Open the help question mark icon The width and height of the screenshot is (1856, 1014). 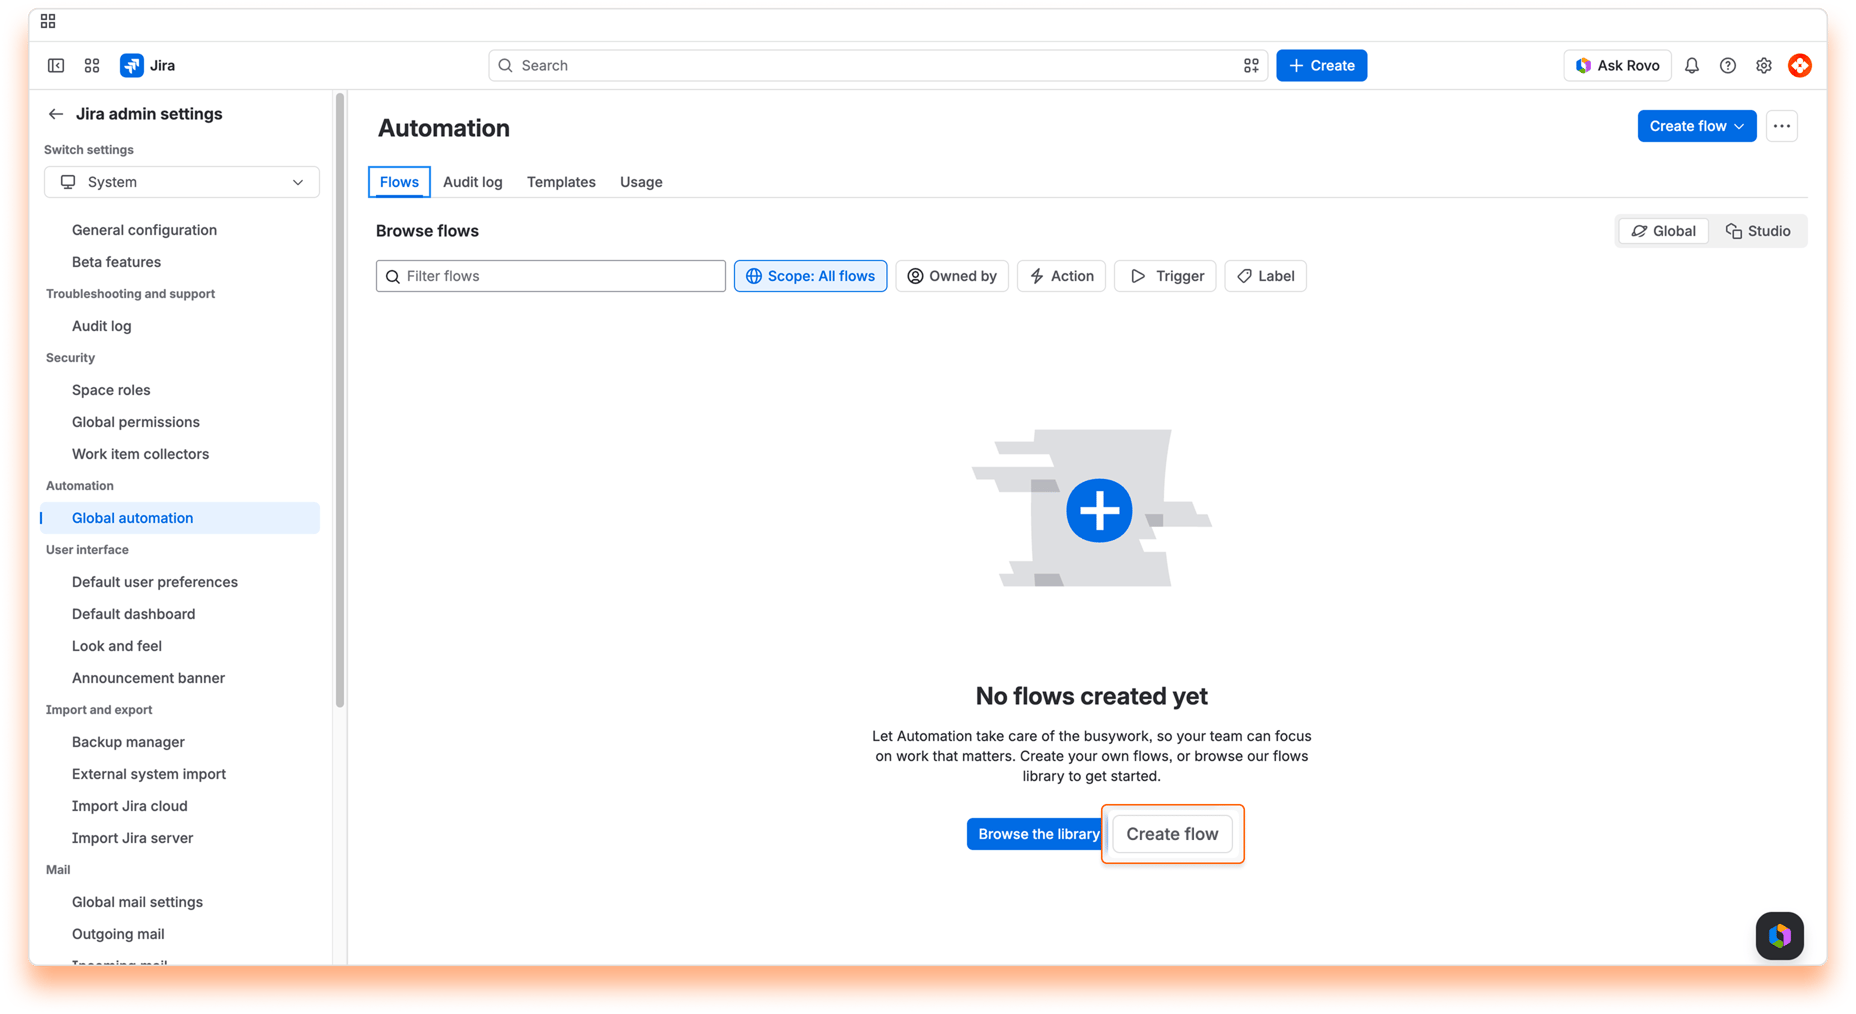click(1728, 66)
